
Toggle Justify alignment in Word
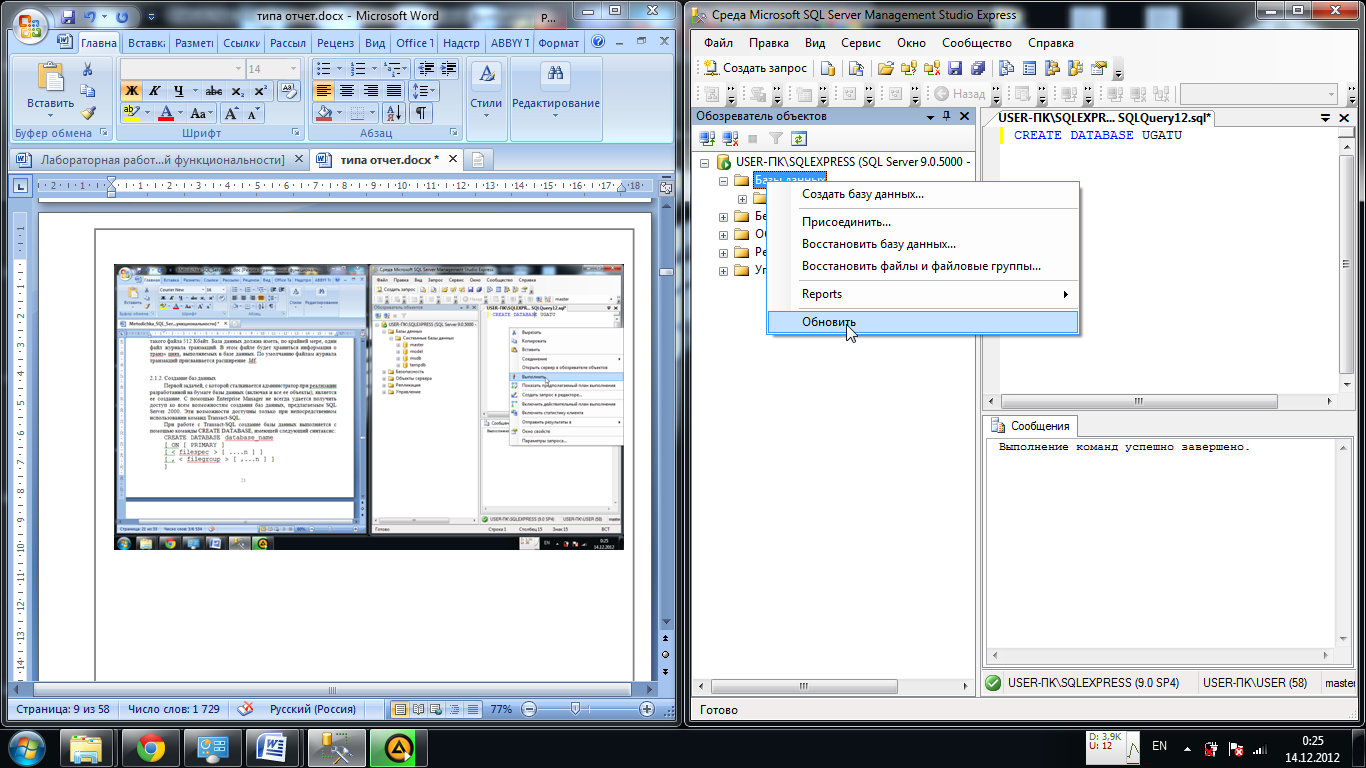(x=392, y=91)
